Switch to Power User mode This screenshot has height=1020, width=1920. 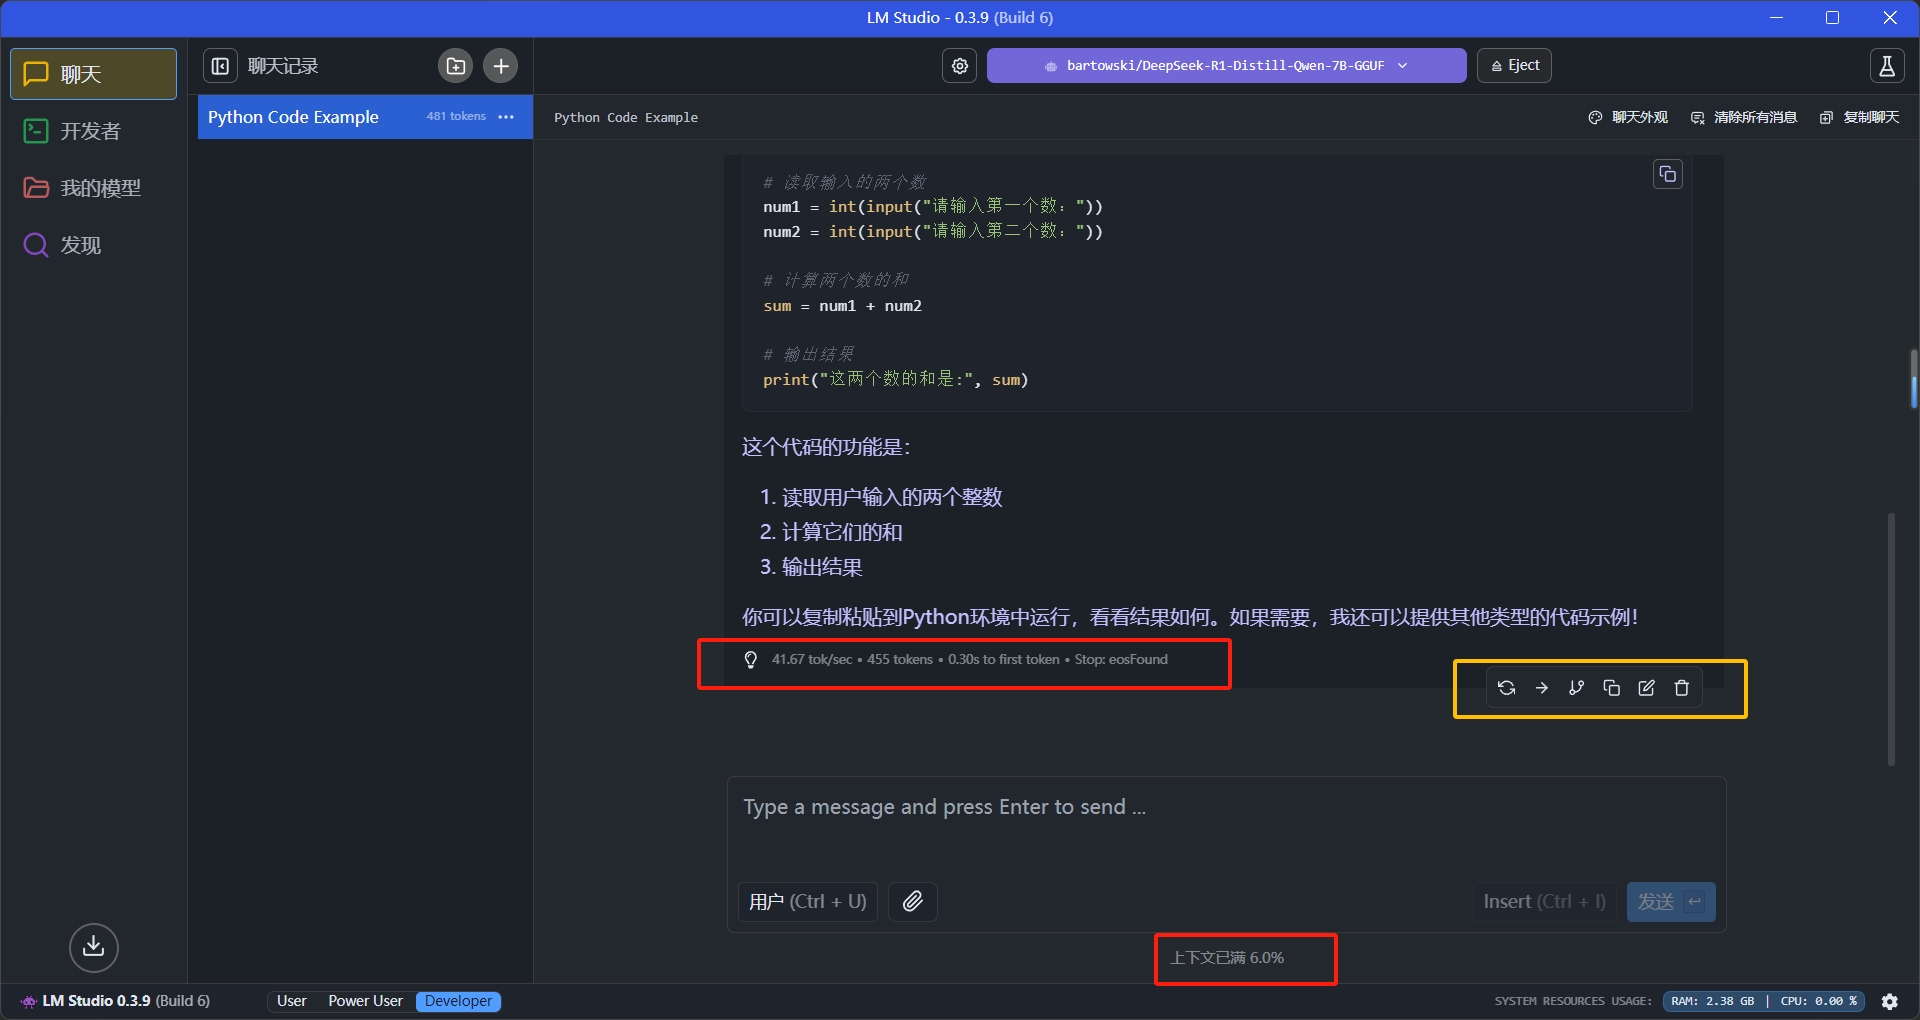coord(366,1001)
